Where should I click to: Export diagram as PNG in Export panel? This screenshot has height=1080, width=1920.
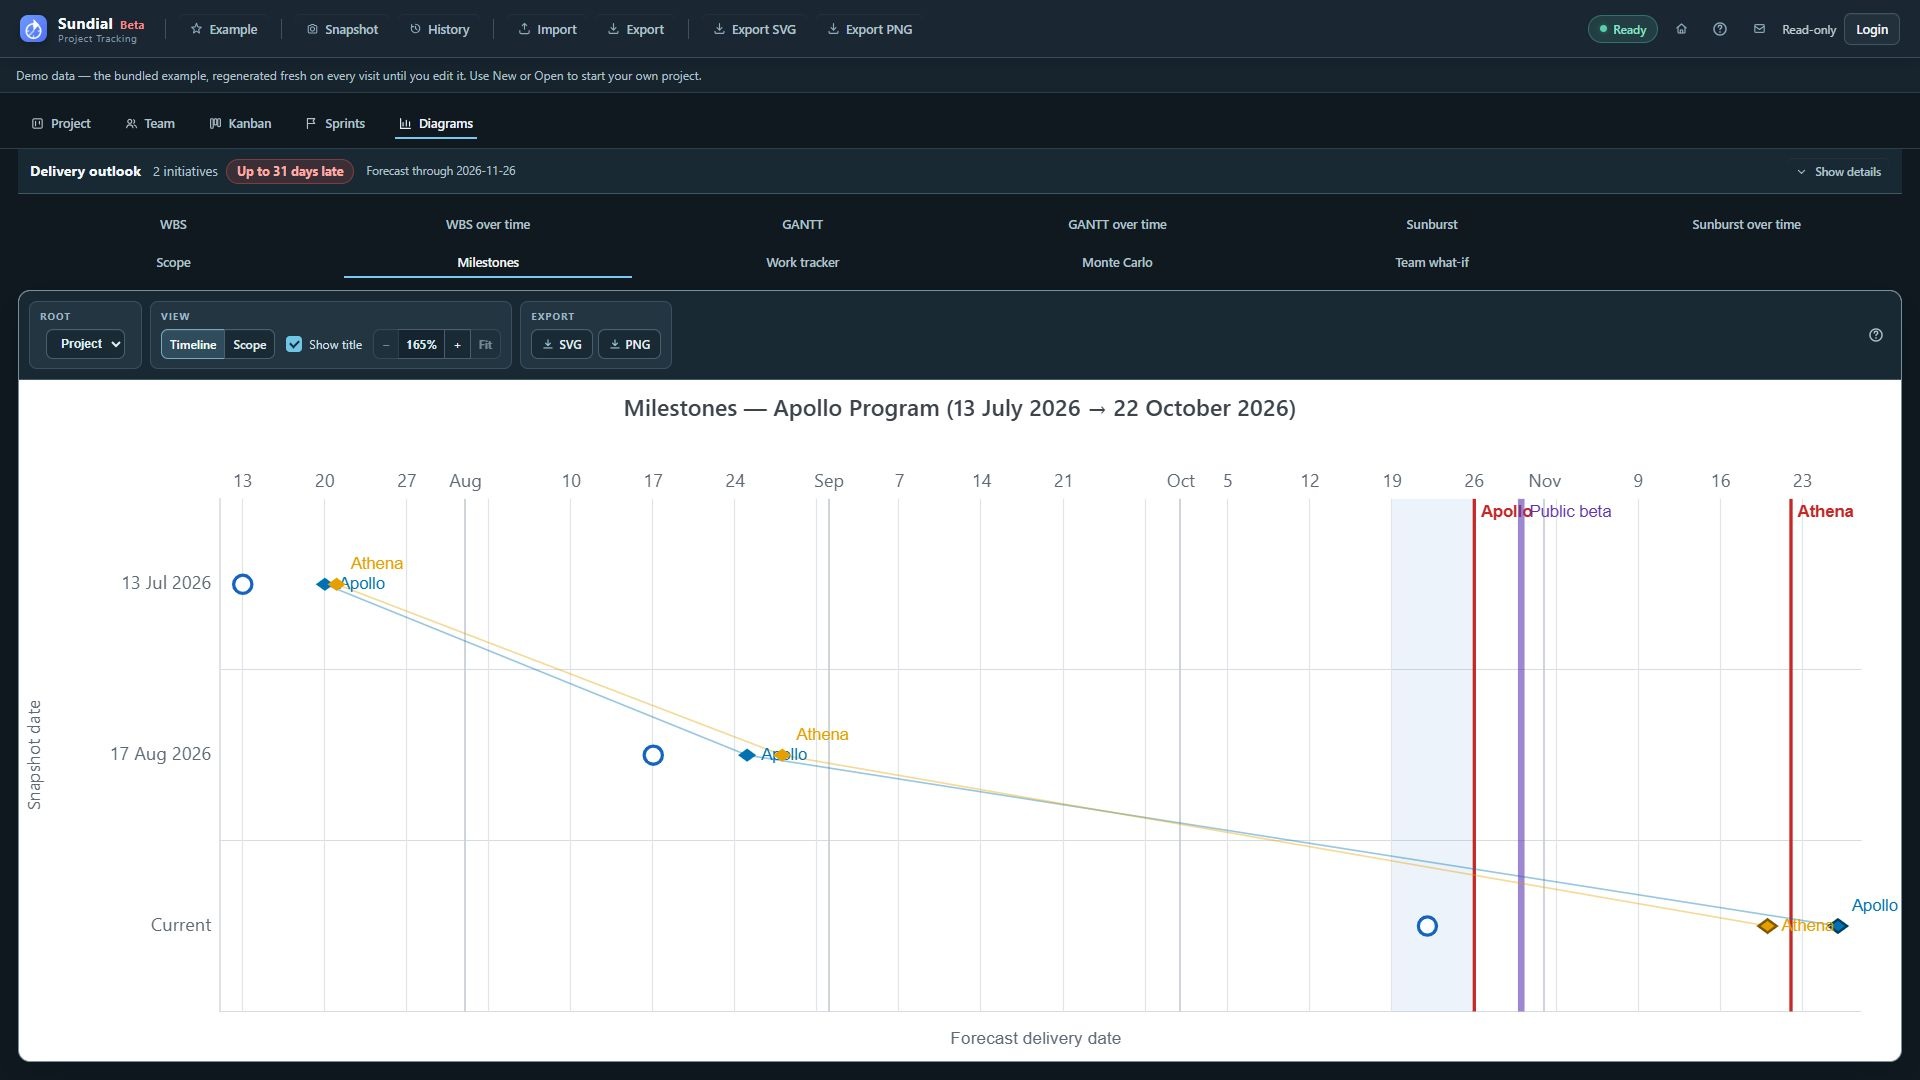tap(629, 345)
